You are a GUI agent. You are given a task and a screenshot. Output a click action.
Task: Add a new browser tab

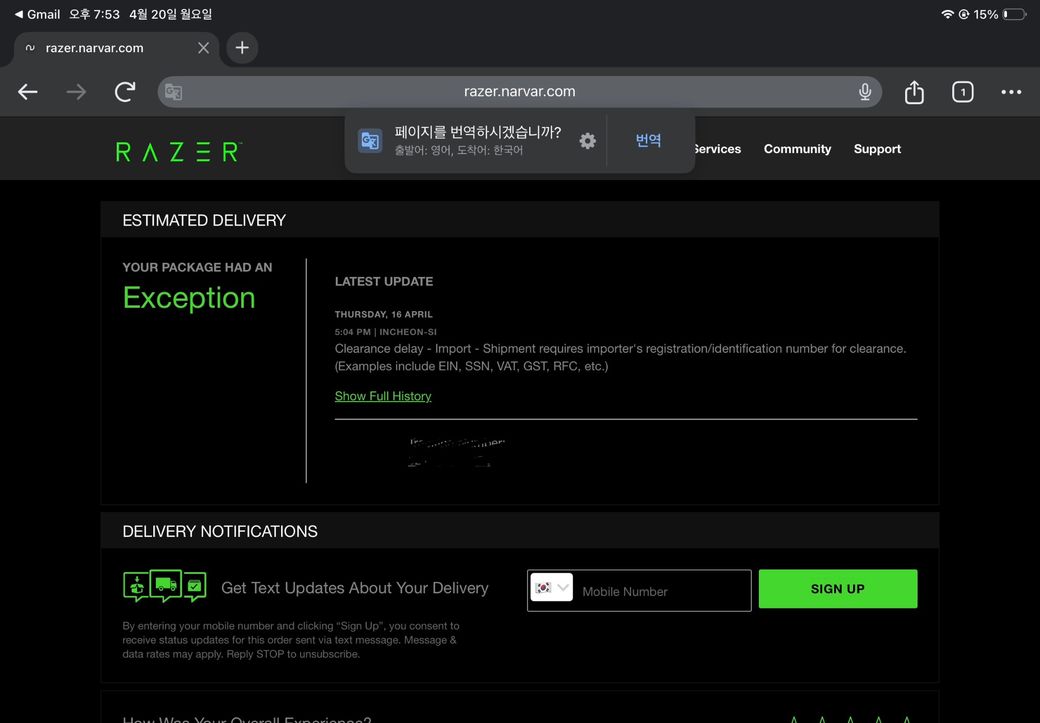point(242,48)
